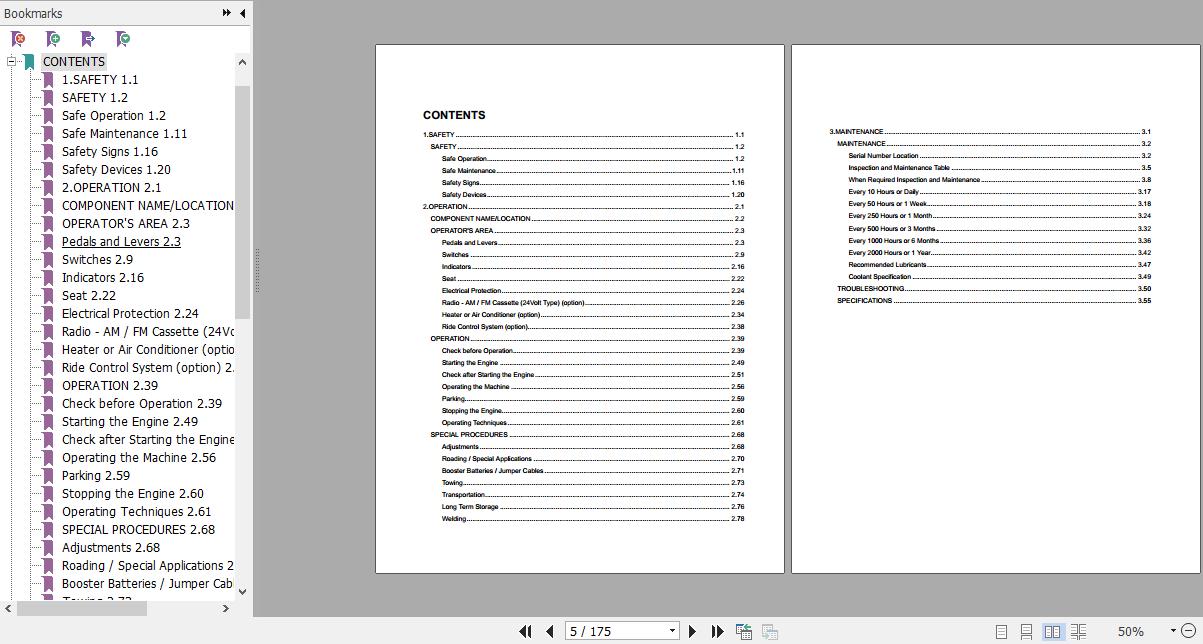Open the Switches 2.9 bookmark
1203x644 pixels.
click(x=97, y=260)
